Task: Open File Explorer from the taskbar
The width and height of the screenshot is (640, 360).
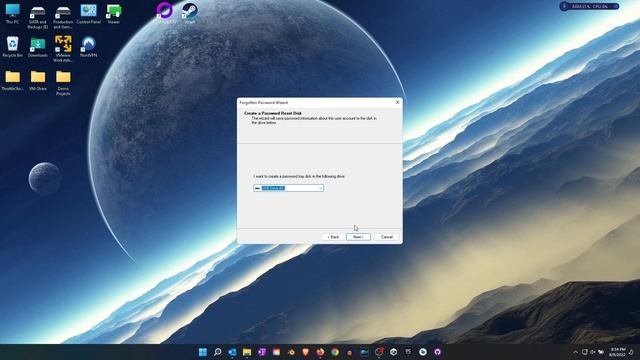Action: 247,352
